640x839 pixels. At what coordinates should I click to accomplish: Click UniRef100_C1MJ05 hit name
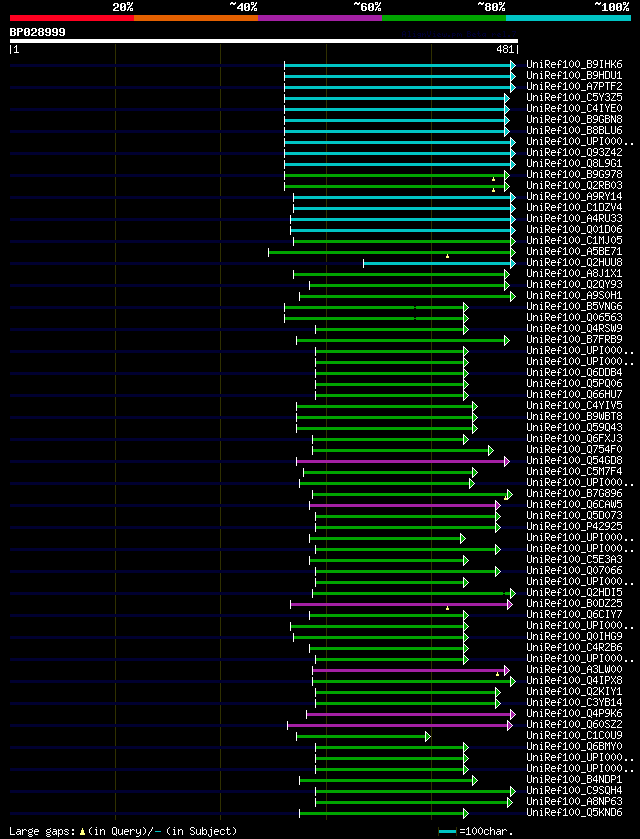pyautogui.click(x=574, y=241)
